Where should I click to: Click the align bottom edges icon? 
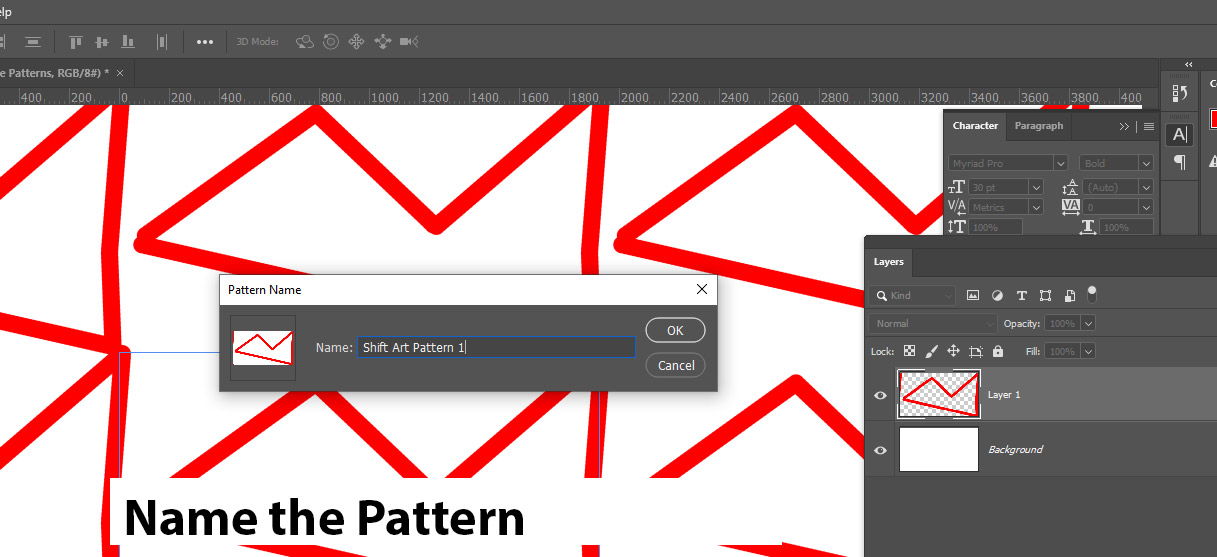click(127, 42)
